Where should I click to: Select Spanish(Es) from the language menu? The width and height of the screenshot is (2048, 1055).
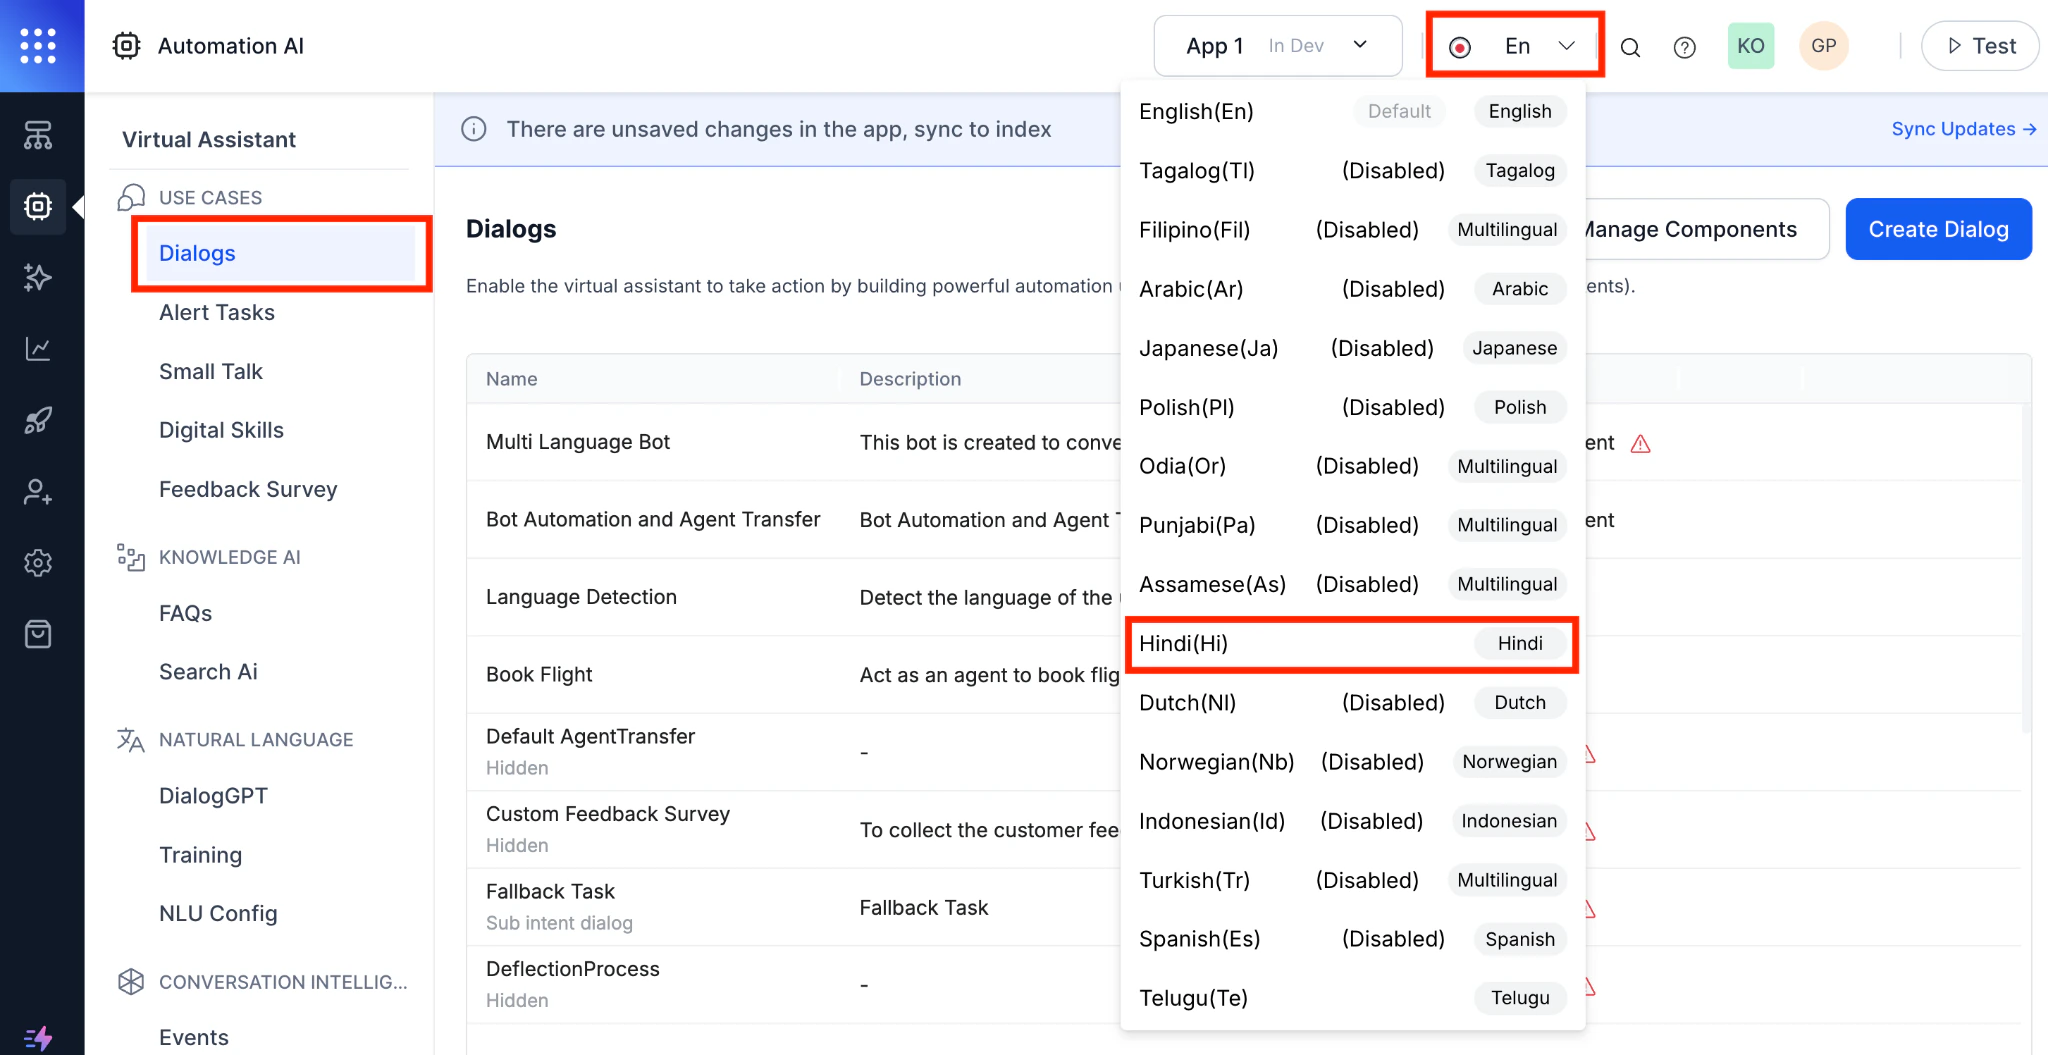(1200, 938)
